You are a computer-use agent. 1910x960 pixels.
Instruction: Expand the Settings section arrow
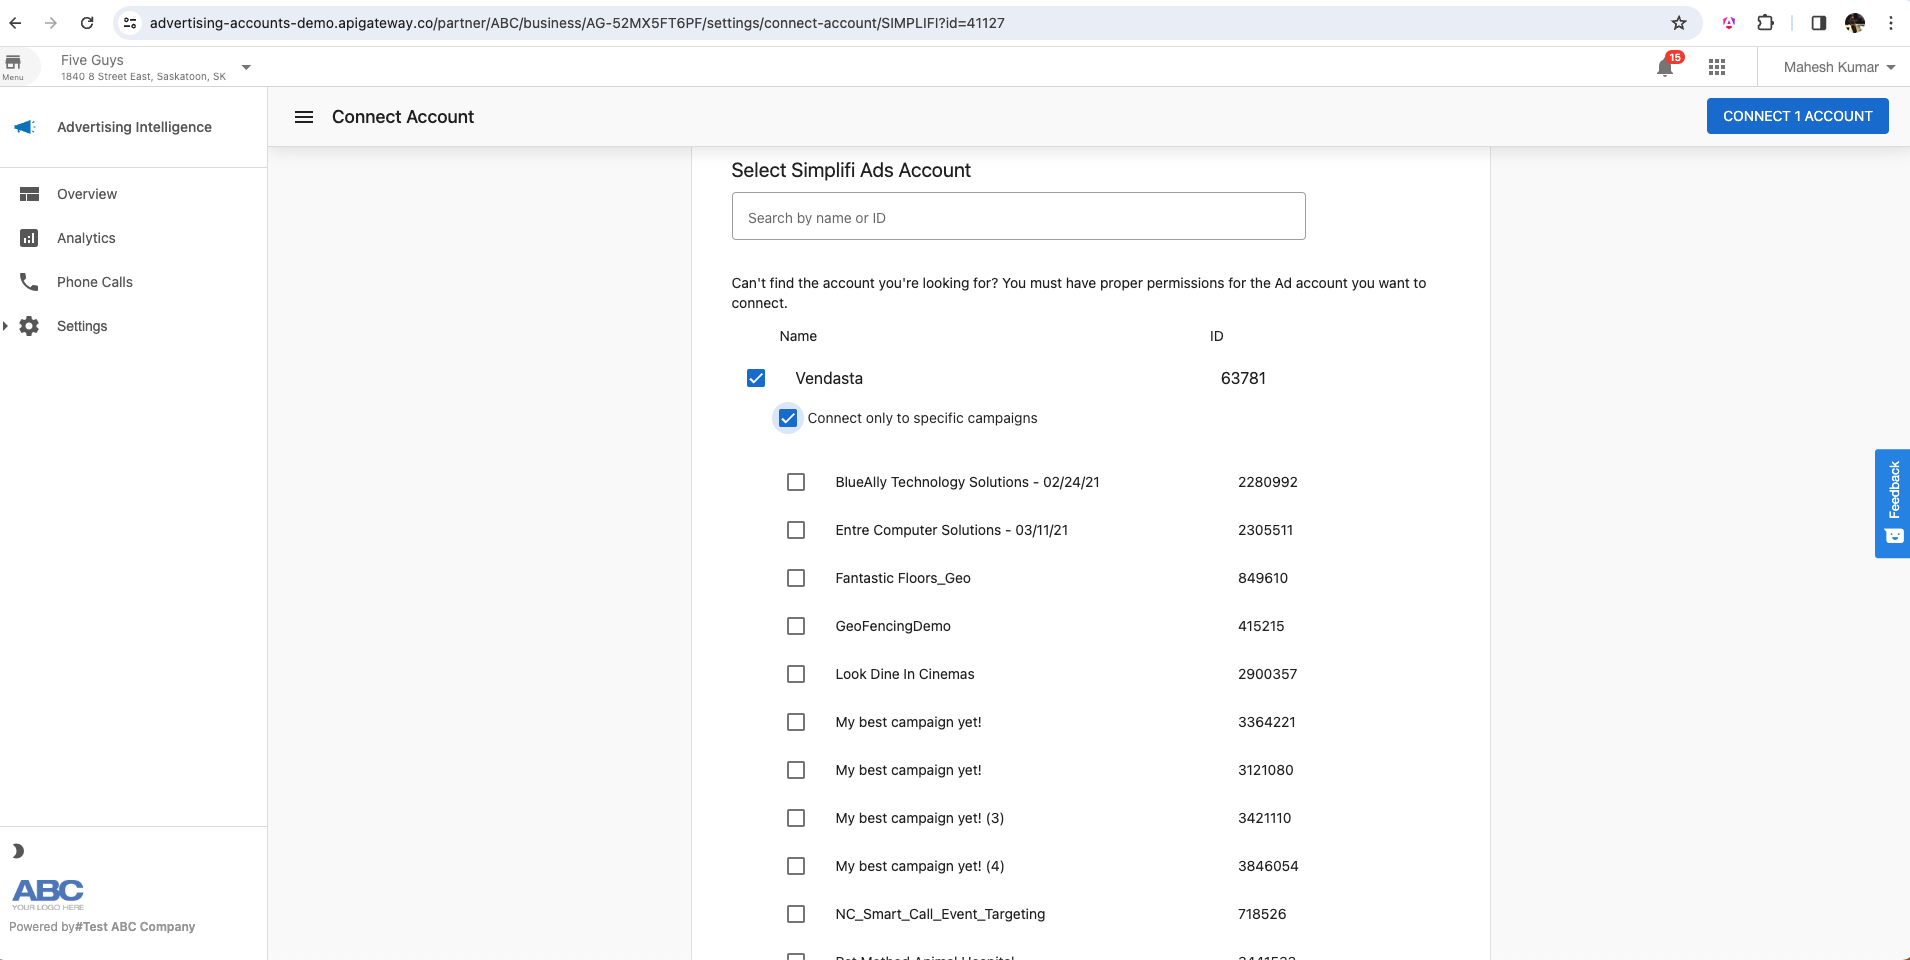click(5, 325)
